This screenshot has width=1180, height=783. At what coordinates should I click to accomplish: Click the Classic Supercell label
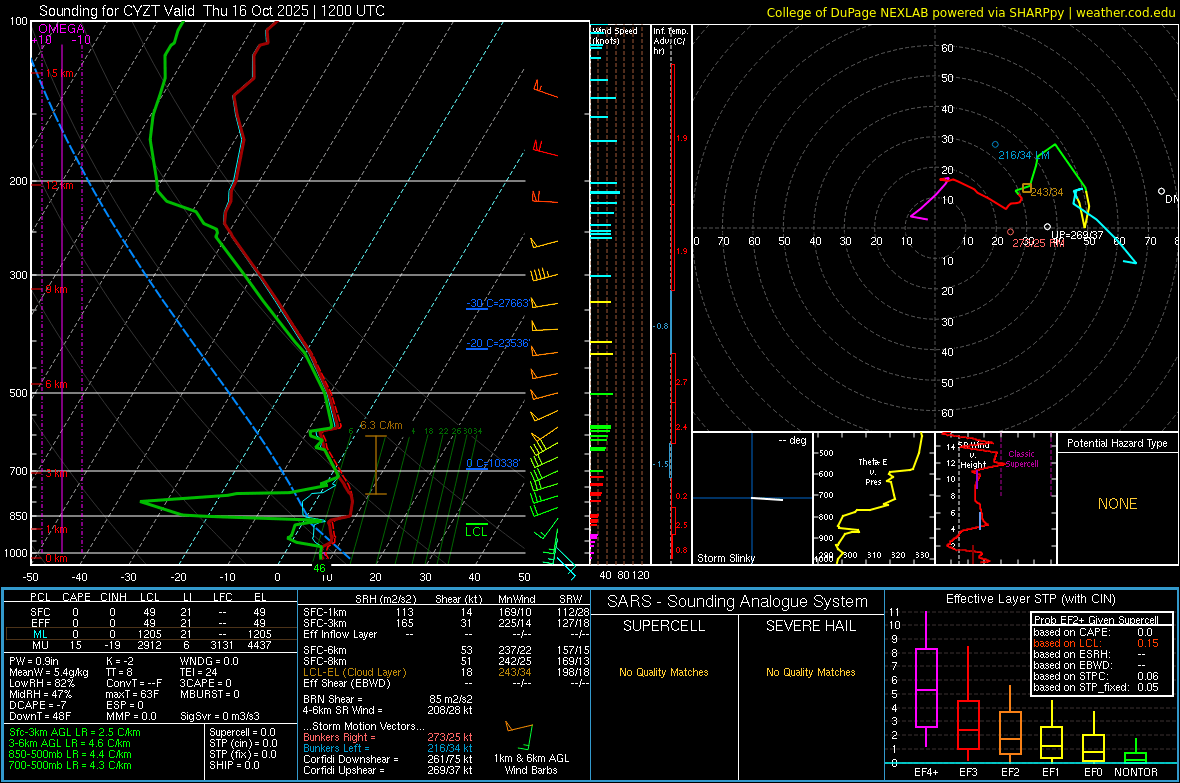click(1021, 459)
